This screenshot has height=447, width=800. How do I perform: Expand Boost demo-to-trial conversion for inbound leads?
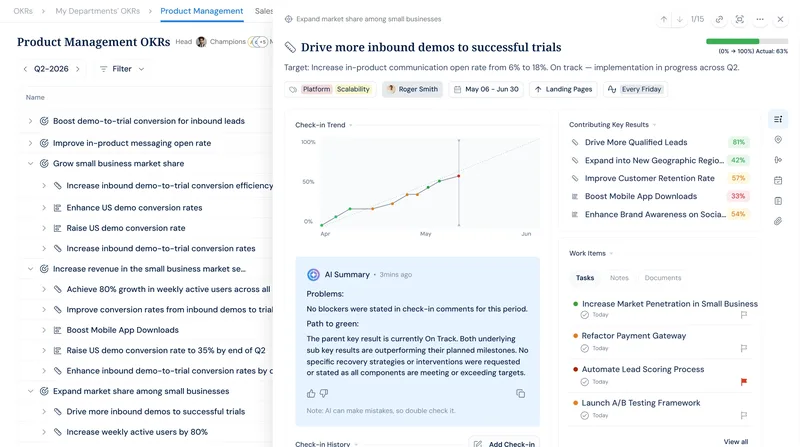pyautogui.click(x=30, y=121)
